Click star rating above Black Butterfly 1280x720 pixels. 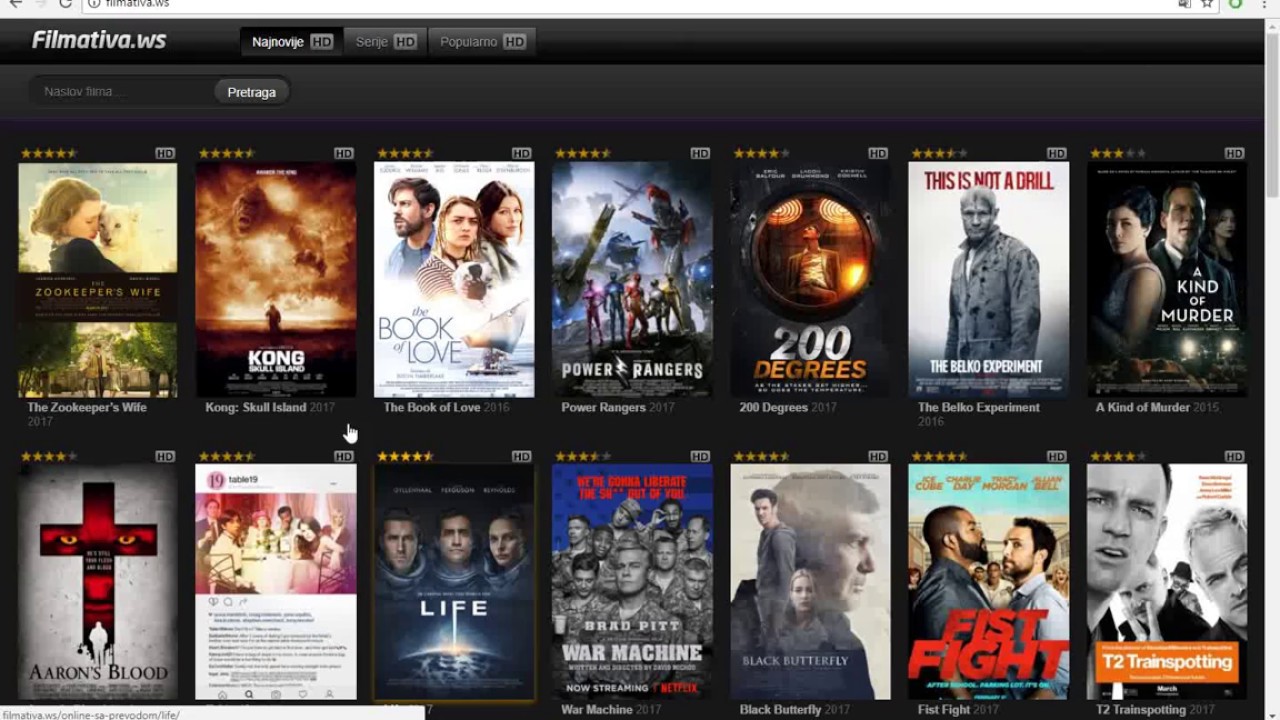coord(761,456)
